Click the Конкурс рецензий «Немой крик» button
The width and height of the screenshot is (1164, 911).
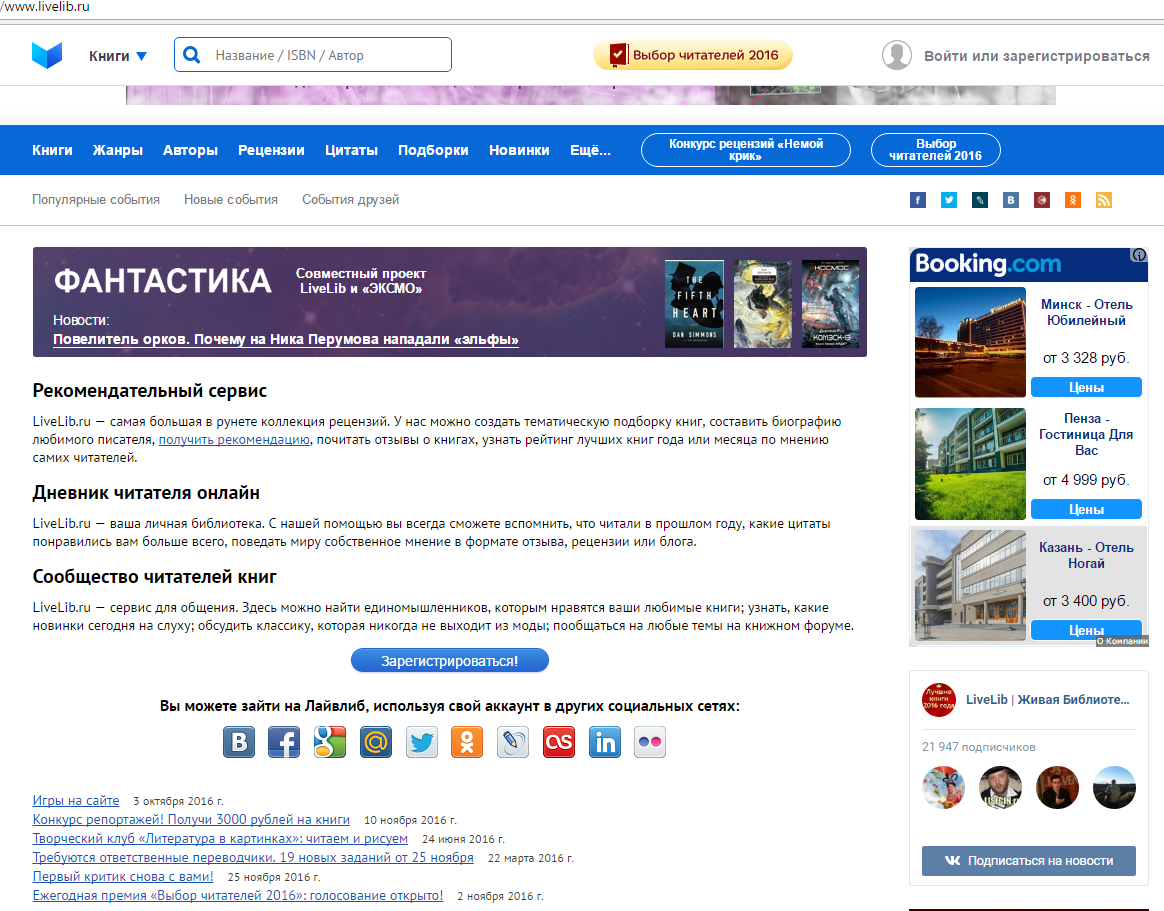745,150
